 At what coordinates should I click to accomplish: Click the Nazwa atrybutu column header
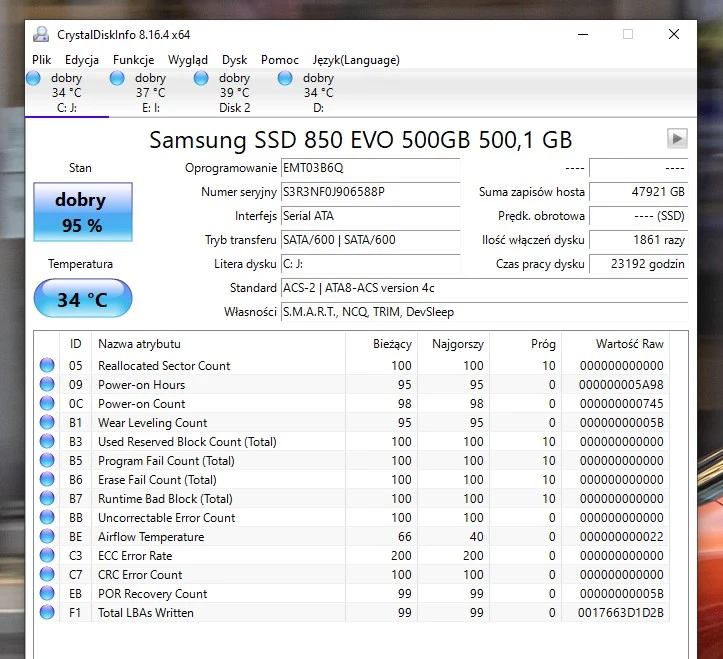(x=217, y=344)
